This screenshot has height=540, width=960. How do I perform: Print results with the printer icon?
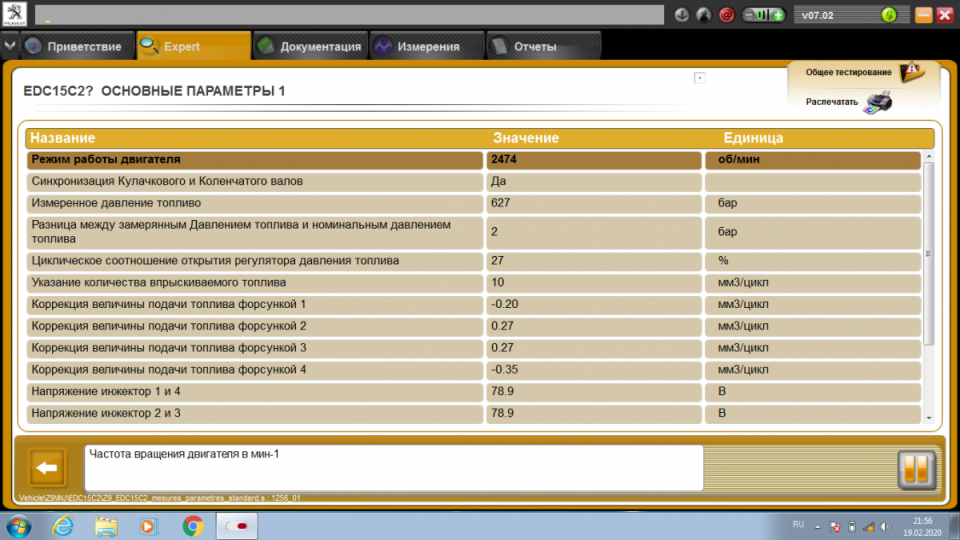877,102
